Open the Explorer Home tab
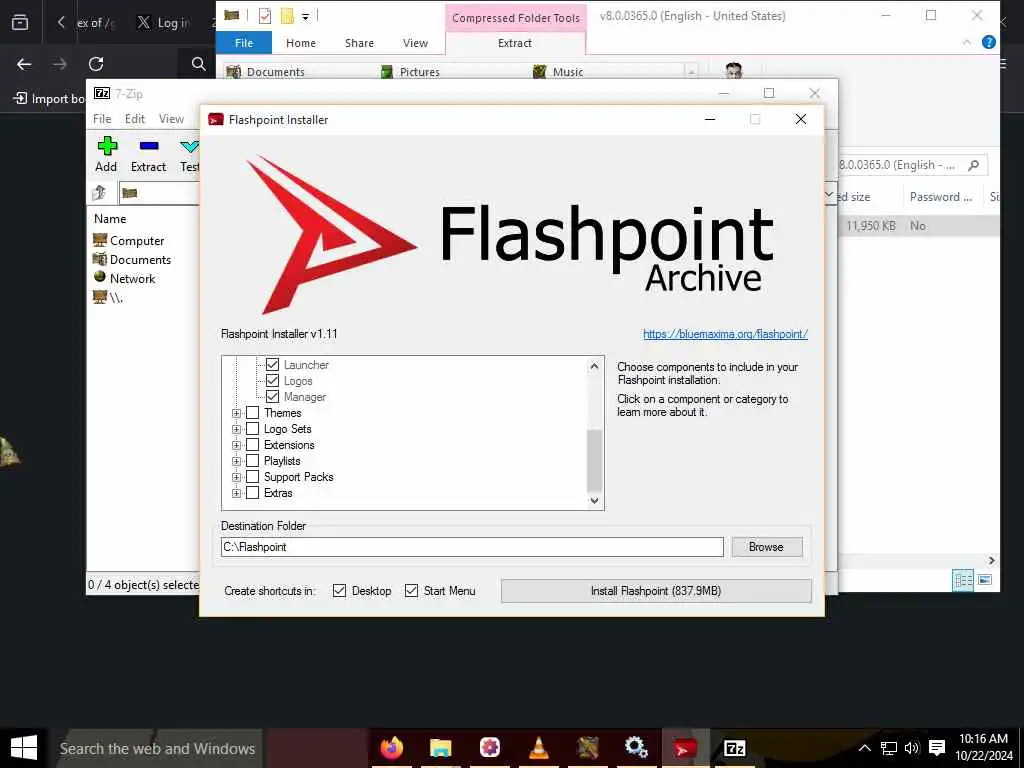1024x768 pixels. click(x=301, y=43)
